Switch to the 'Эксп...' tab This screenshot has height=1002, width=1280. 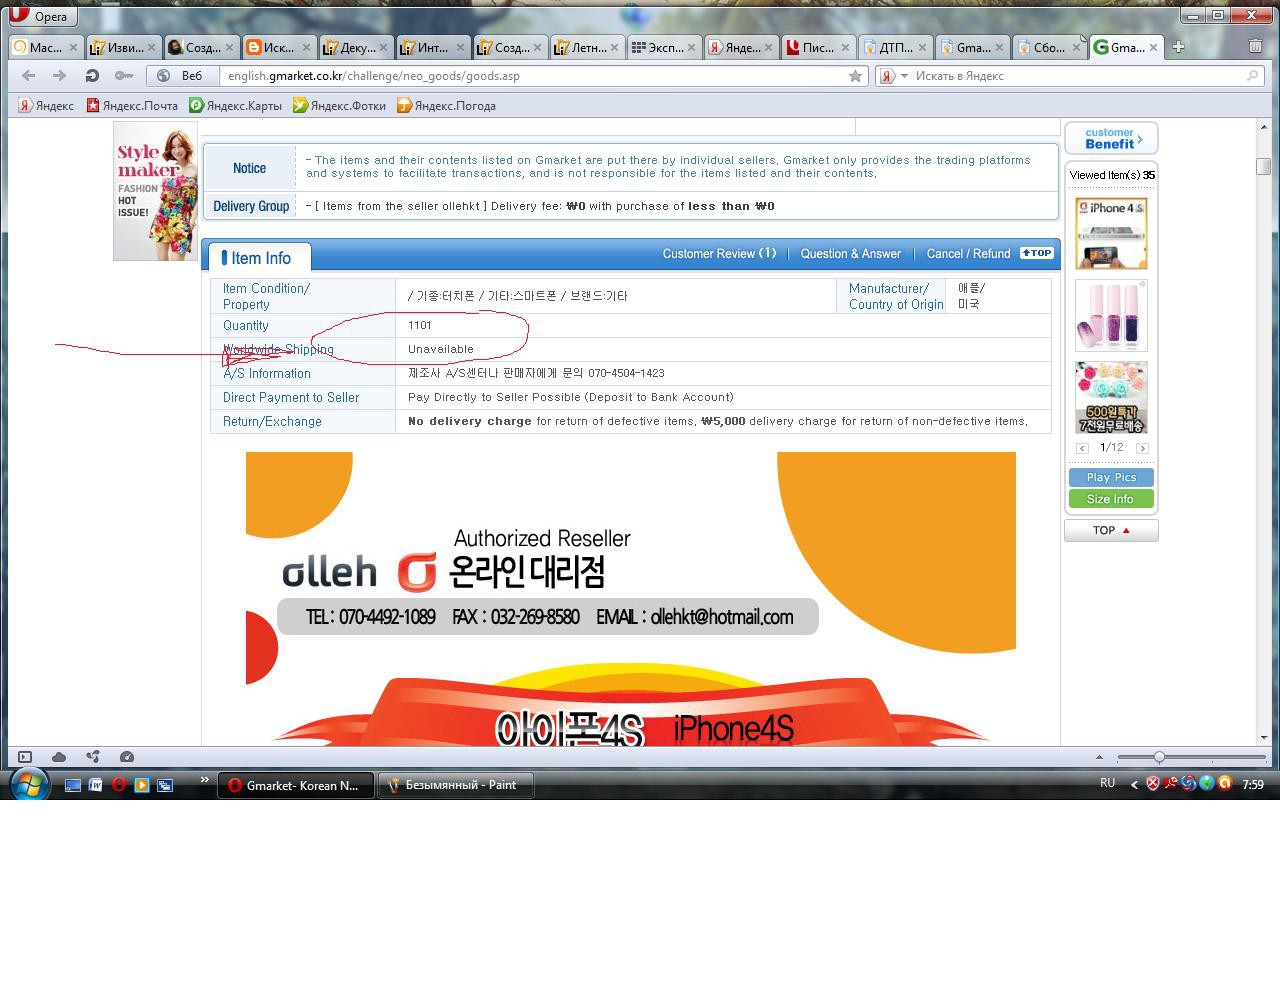pyautogui.click(x=664, y=47)
